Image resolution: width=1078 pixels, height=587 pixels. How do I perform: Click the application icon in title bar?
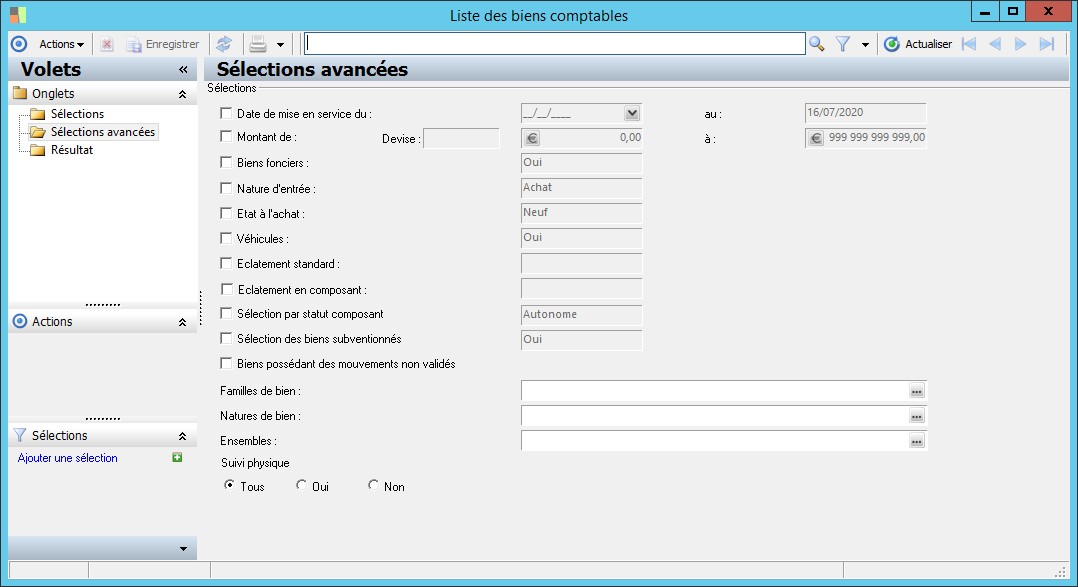click(x=18, y=14)
